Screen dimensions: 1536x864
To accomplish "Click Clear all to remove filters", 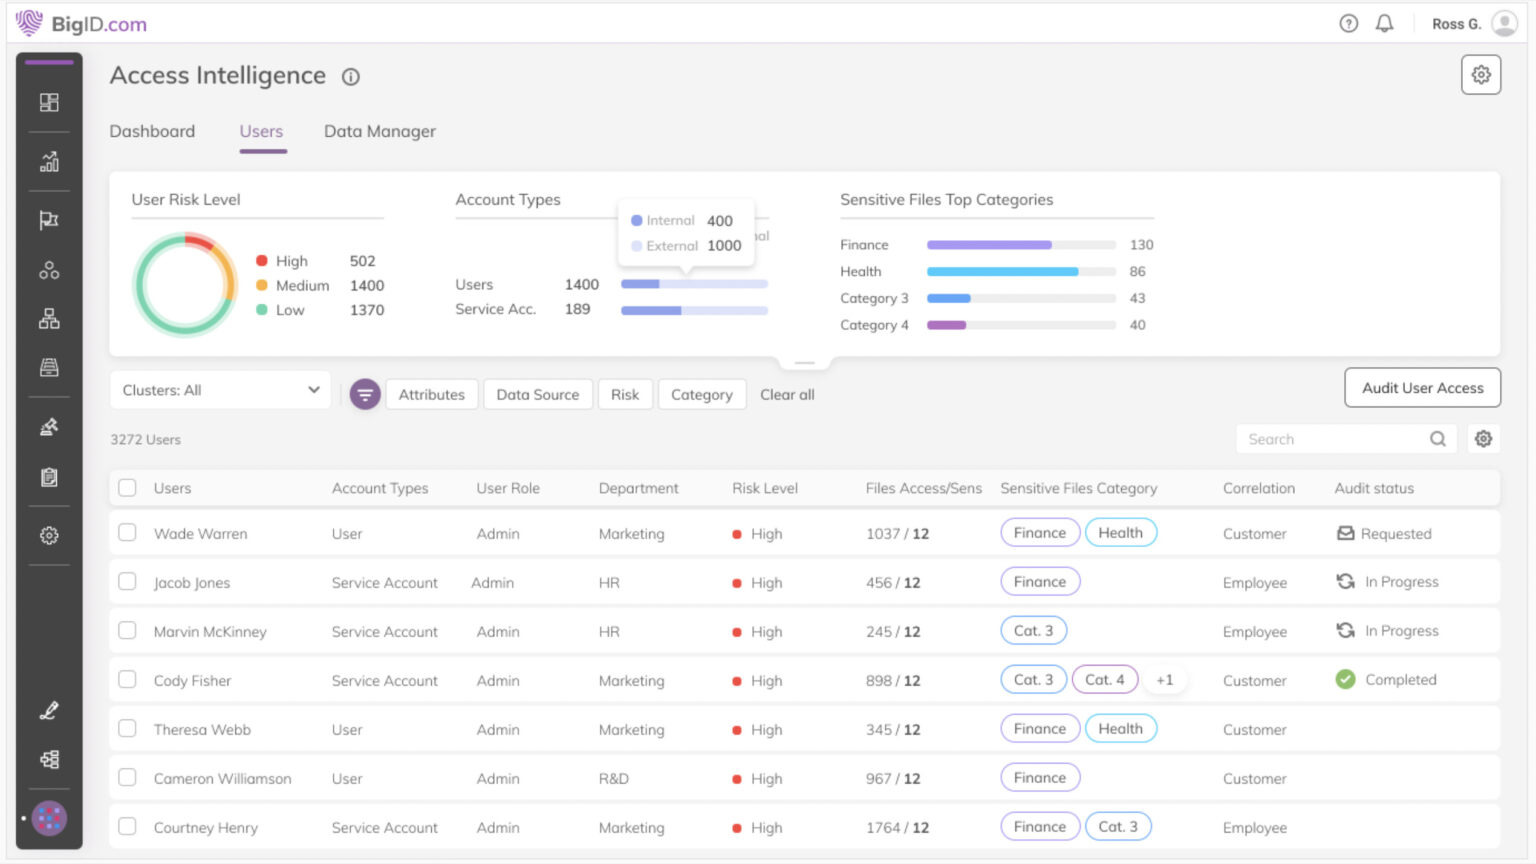I will [x=787, y=394].
